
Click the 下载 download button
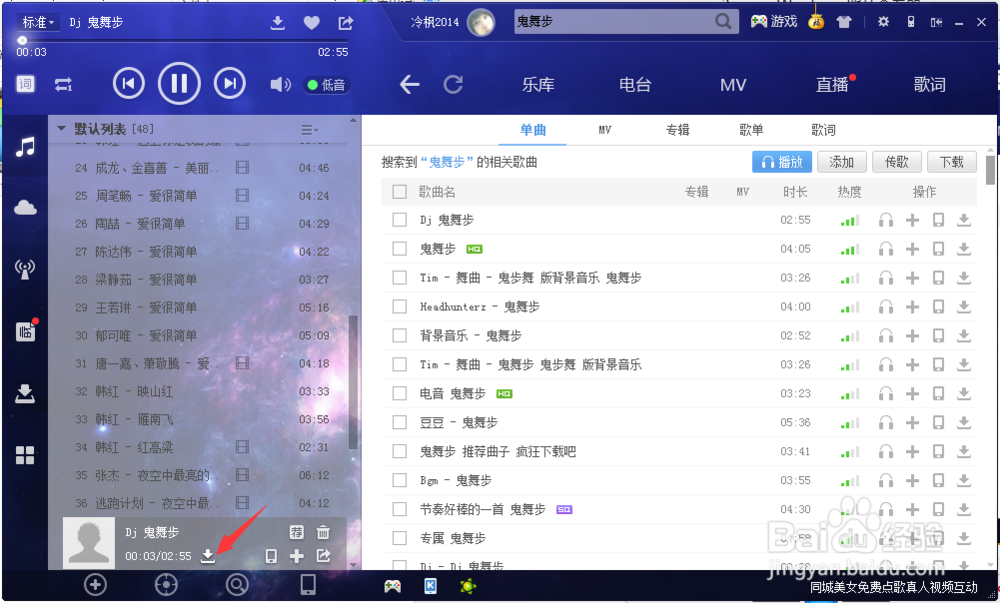click(952, 162)
